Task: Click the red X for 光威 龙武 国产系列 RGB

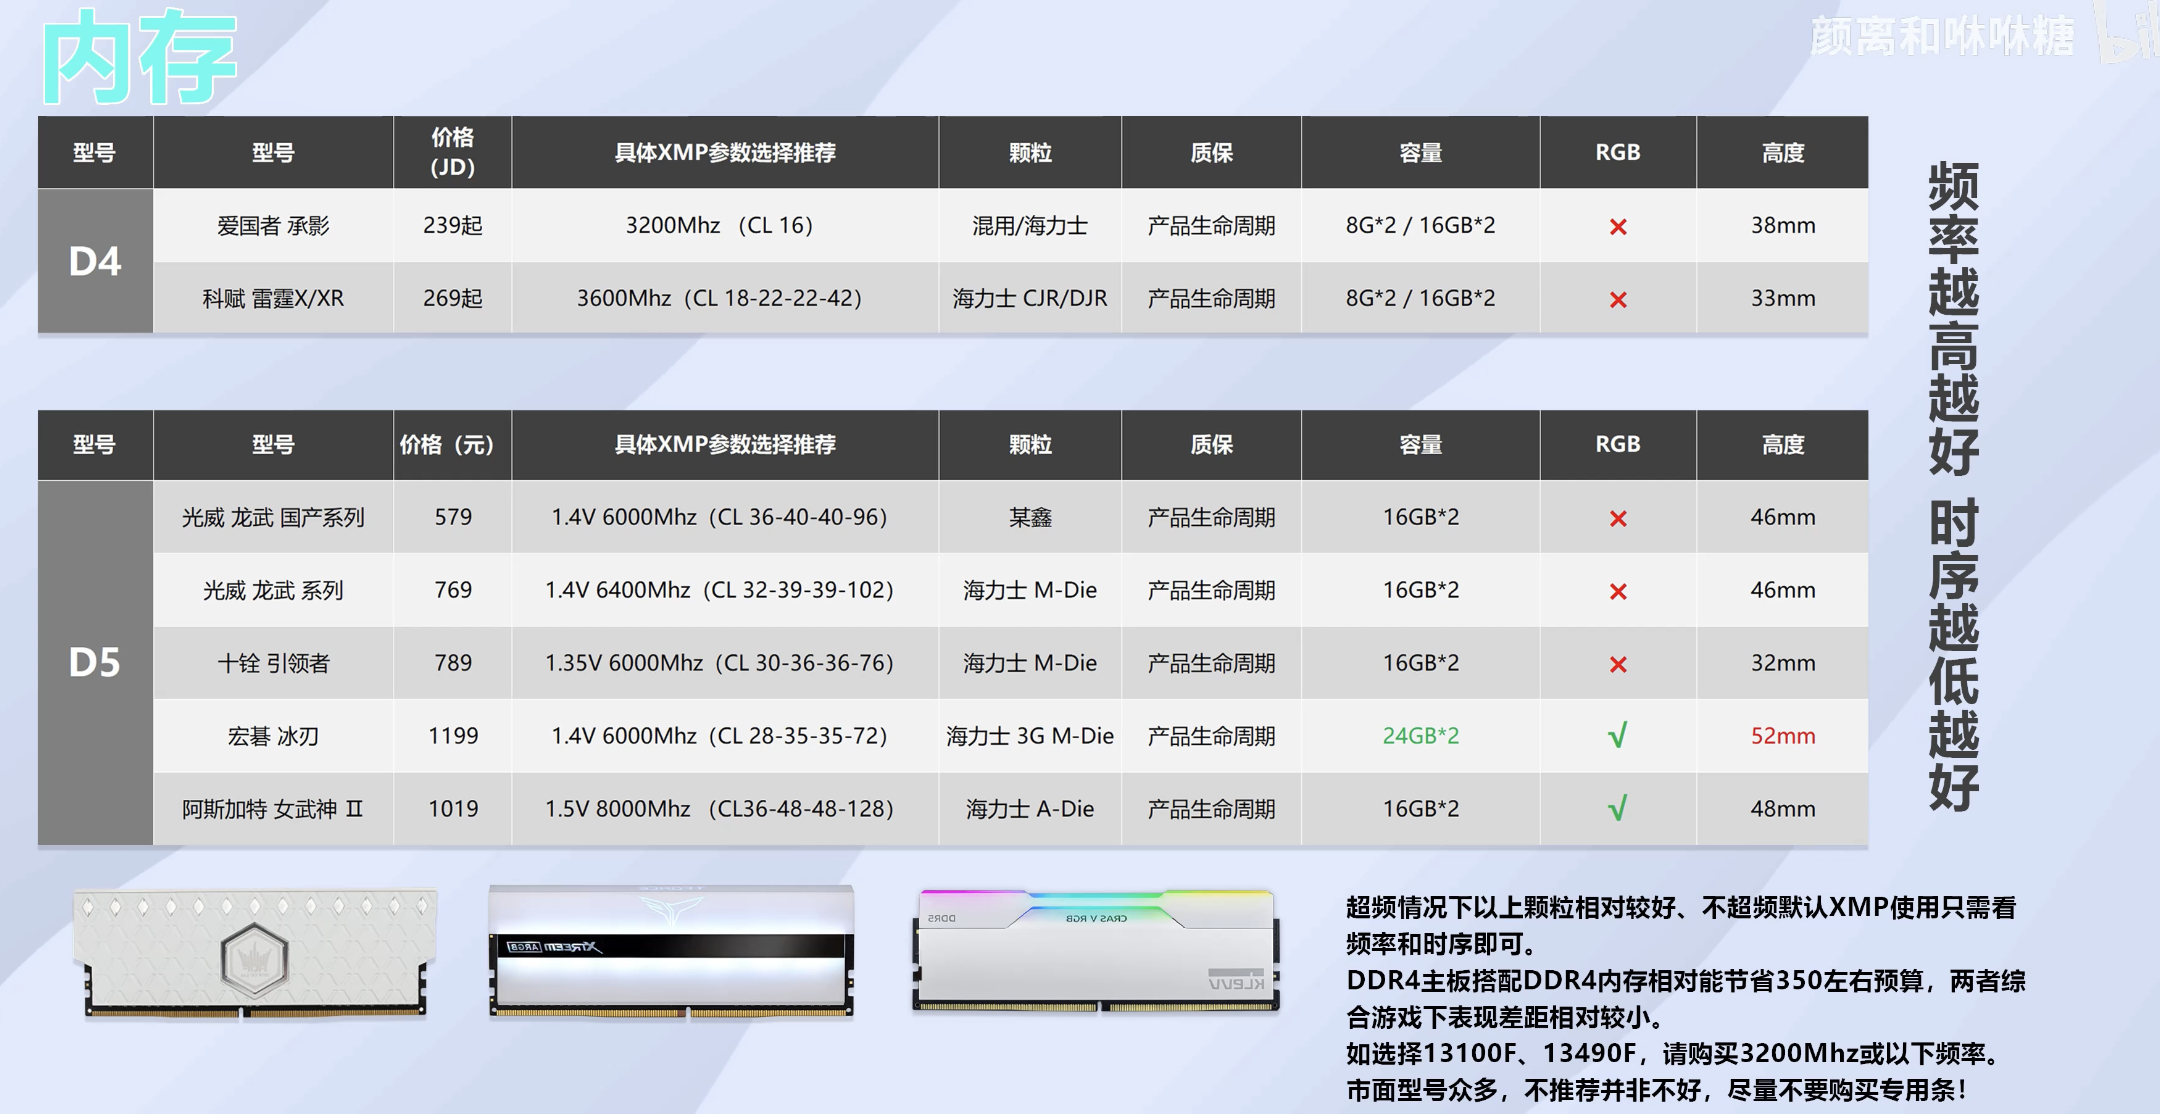Action: (x=1617, y=519)
